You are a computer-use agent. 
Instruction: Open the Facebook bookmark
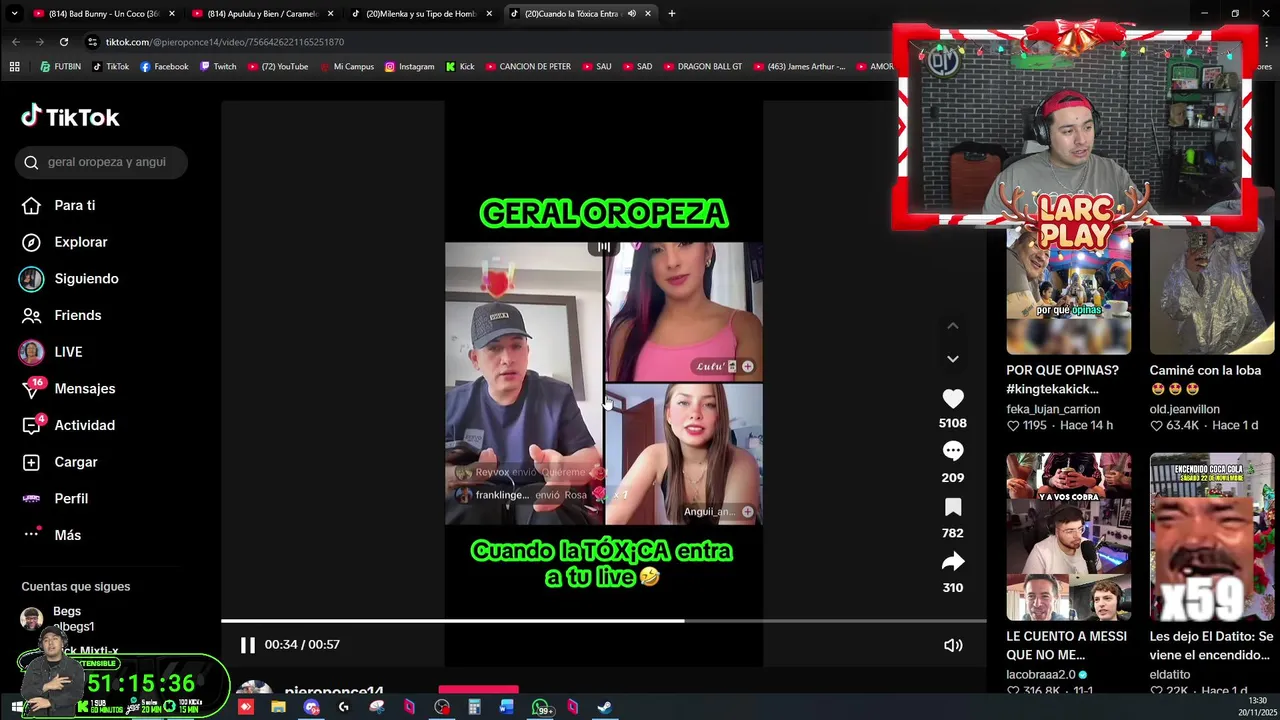click(x=164, y=67)
